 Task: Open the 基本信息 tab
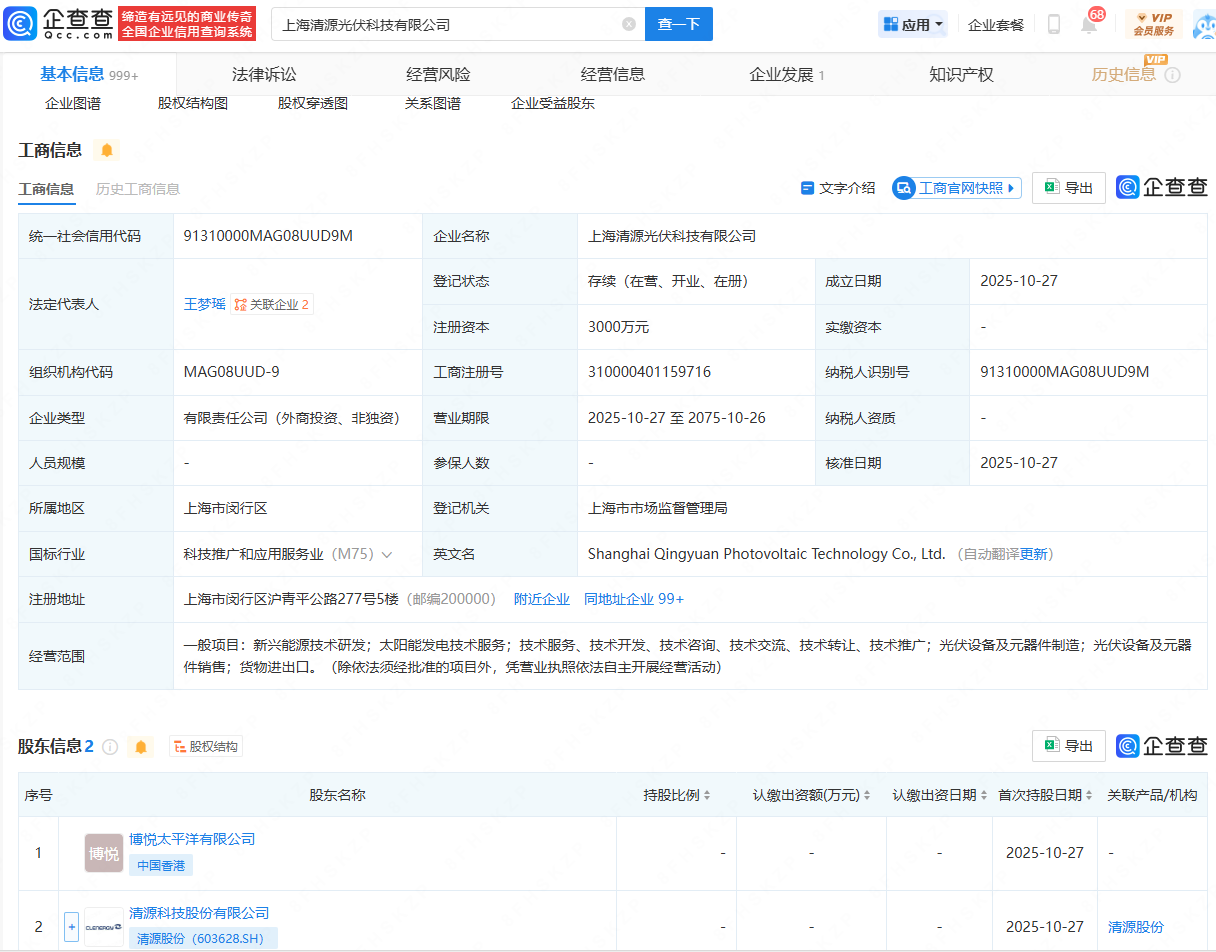point(89,75)
